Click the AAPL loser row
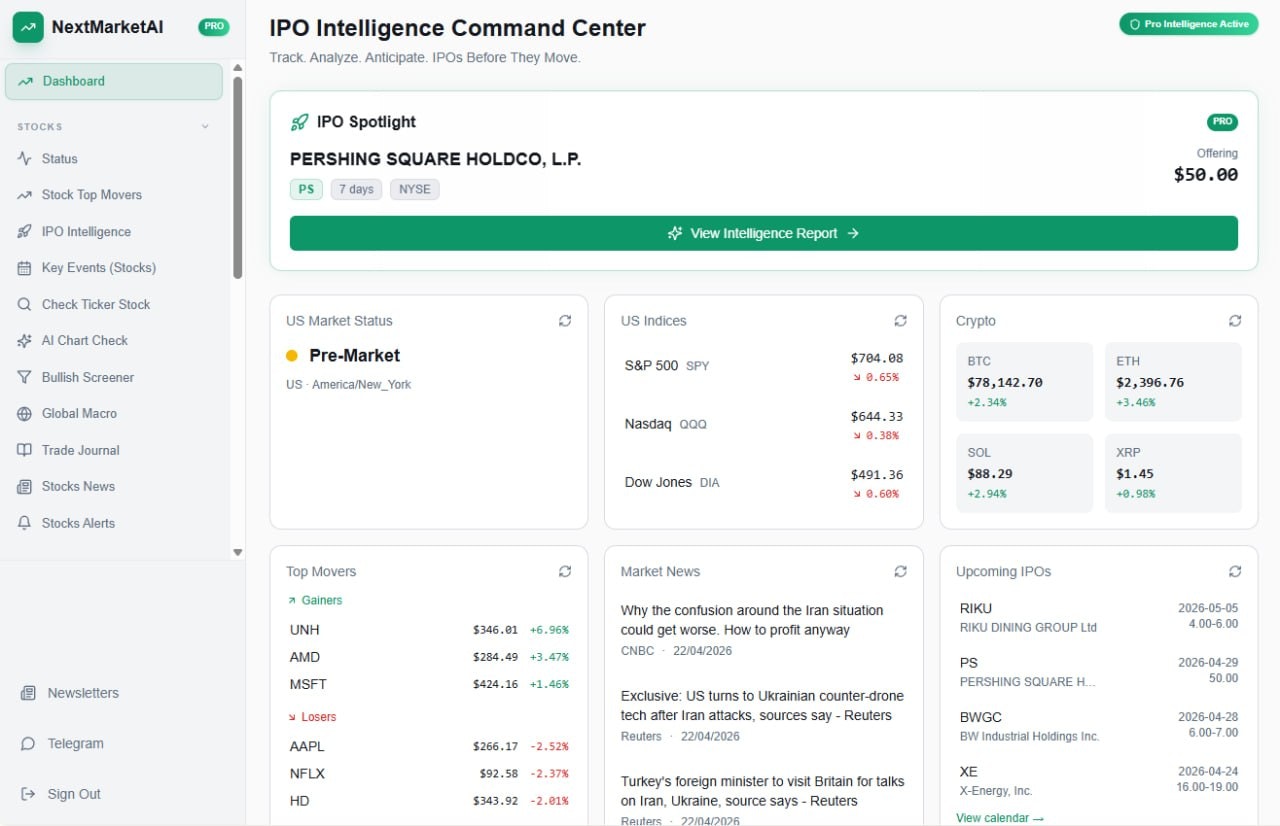The width and height of the screenshot is (1280, 826). click(429, 746)
